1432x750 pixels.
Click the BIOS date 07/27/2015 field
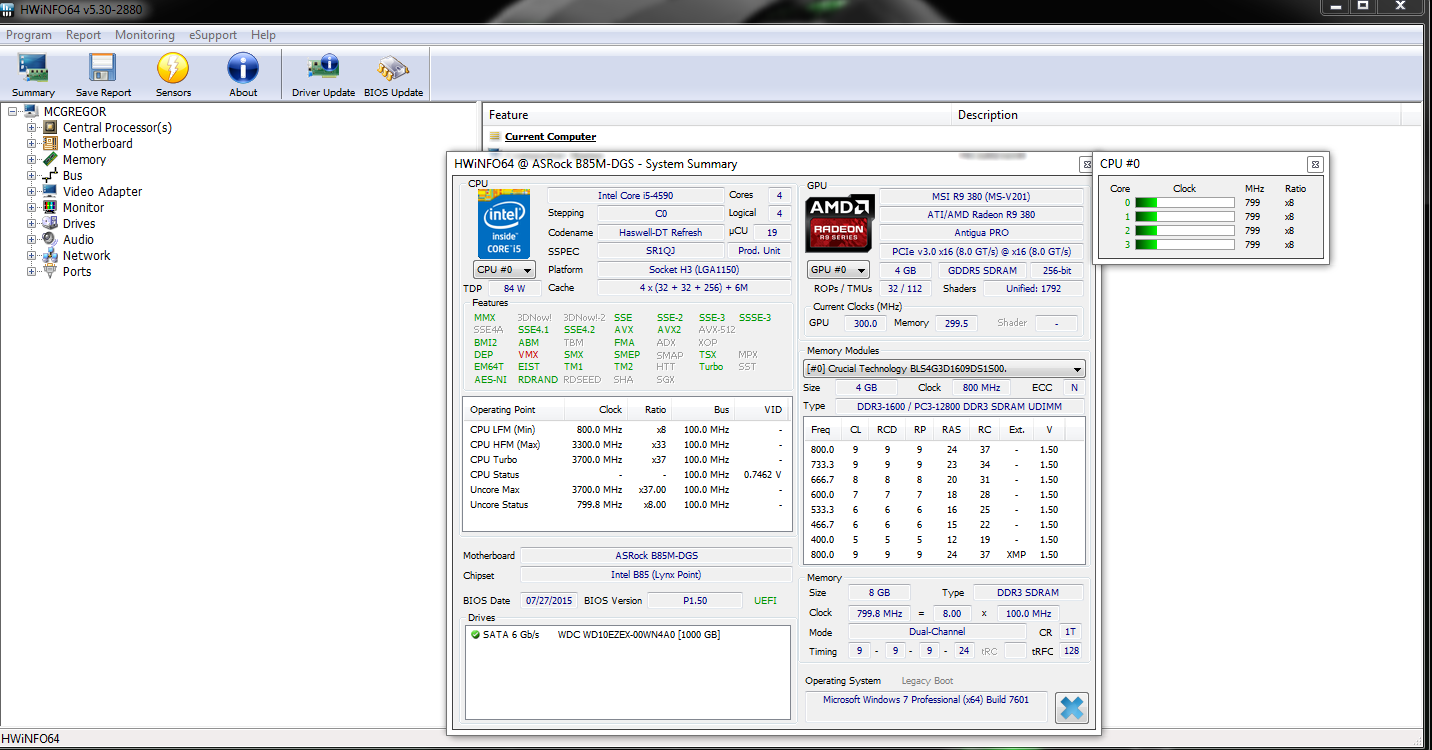[x=547, y=601]
